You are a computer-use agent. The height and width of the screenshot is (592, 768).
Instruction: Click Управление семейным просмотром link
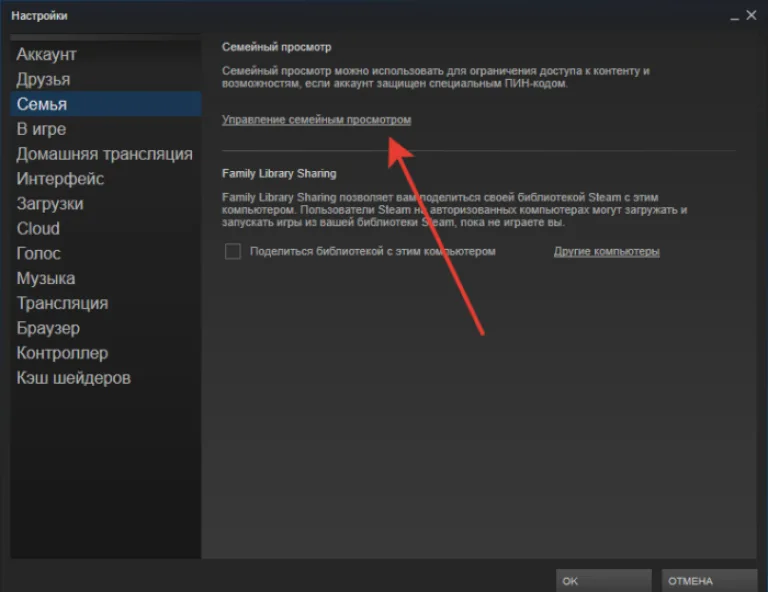pos(316,120)
